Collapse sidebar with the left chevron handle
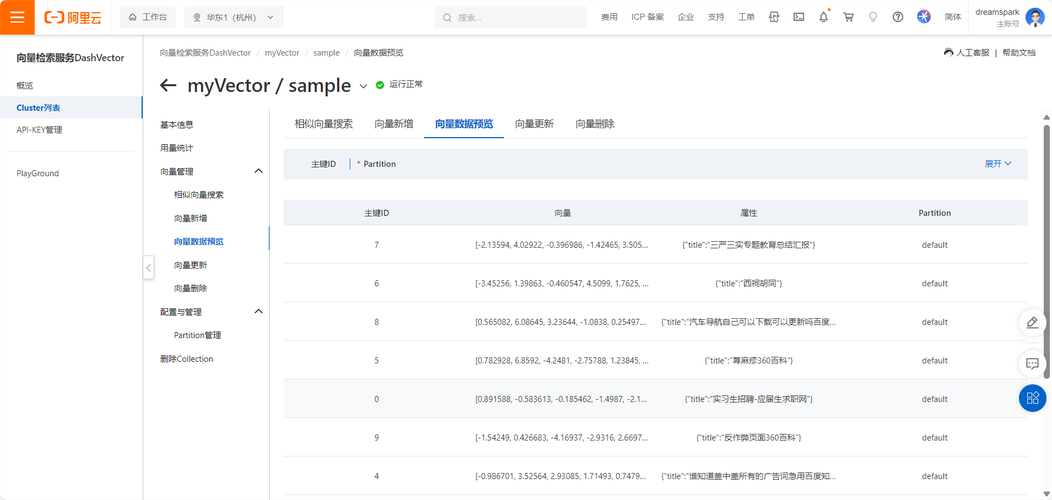This screenshot has width=1052, height=500. [x=149, y=267]
